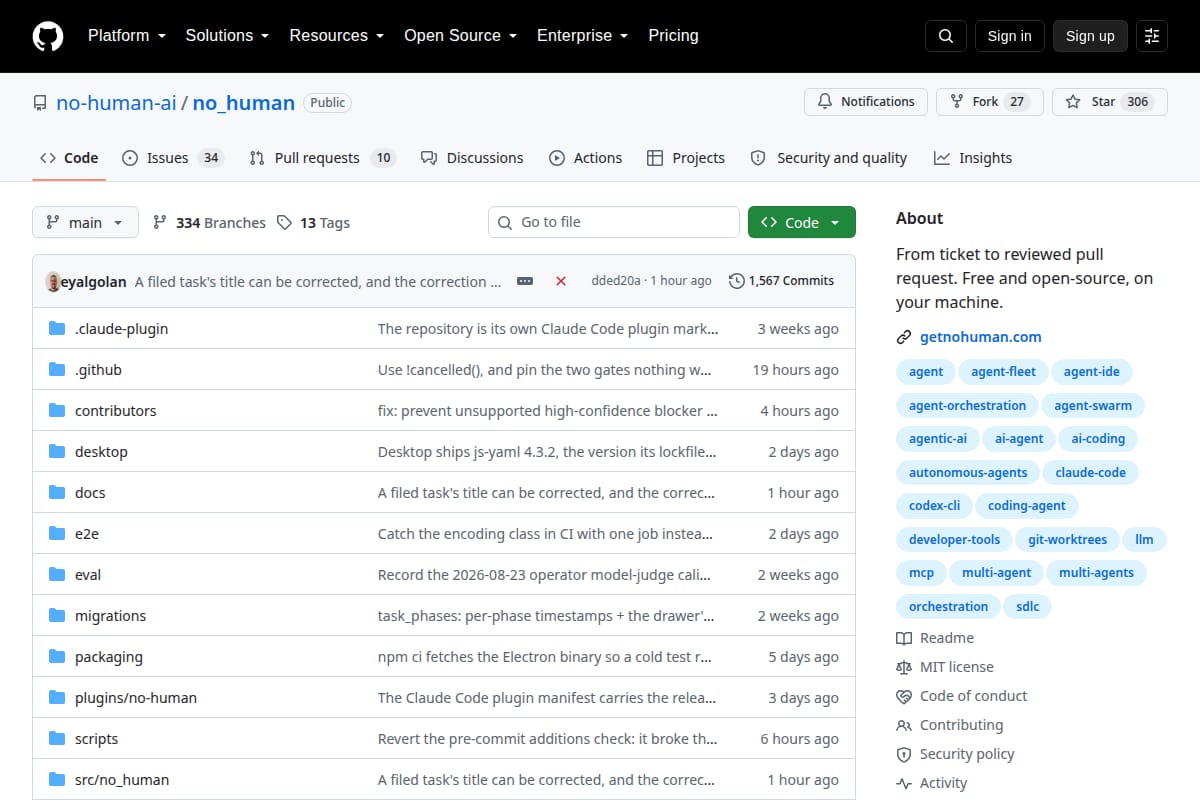Click the eval folder icon
The width and height of the screenshot is (1200, 800).
[x=57, y=574]
